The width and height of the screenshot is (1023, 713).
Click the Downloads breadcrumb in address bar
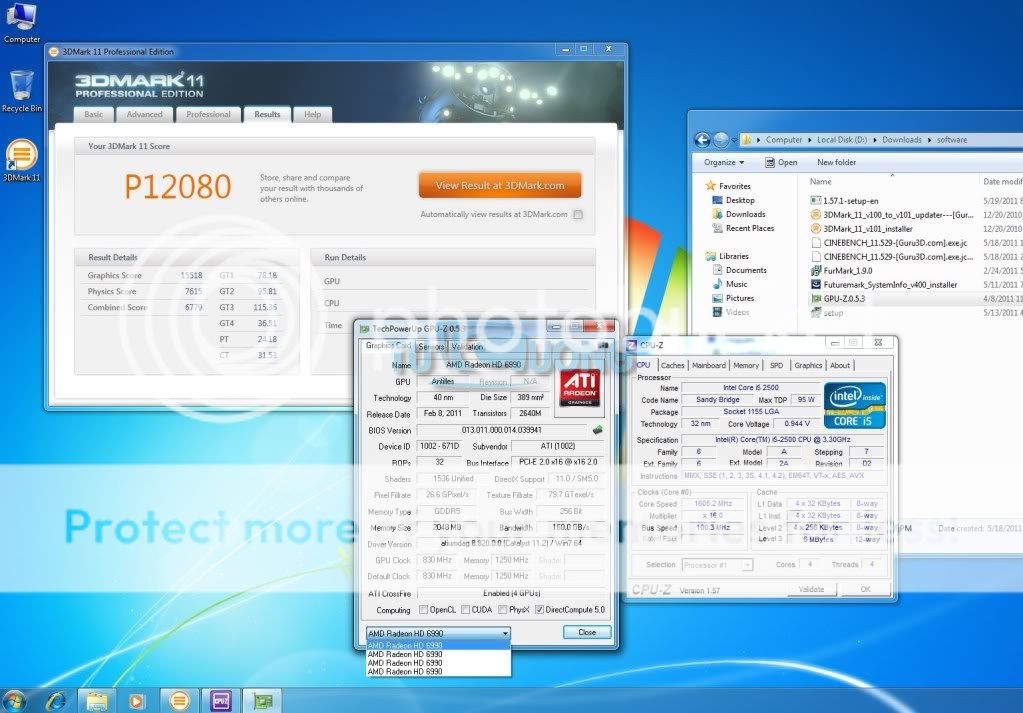click(902, 140)
